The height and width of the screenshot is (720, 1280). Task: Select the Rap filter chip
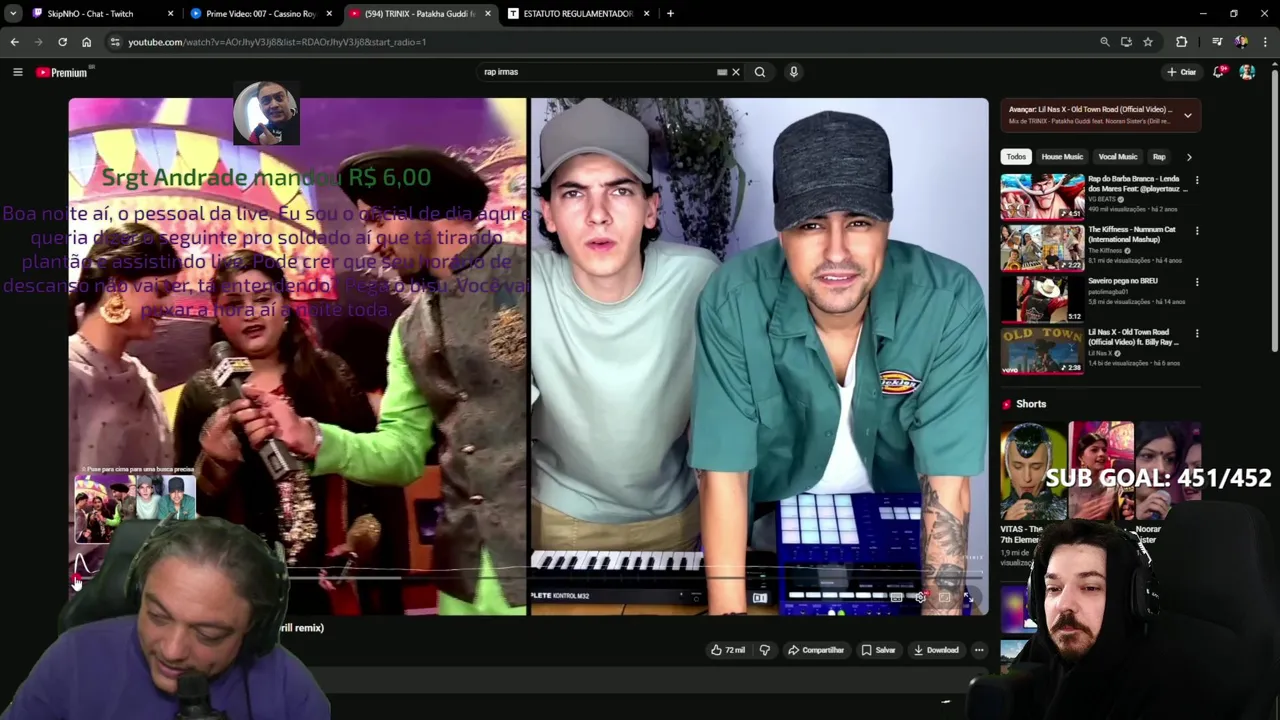(1159, 157)
